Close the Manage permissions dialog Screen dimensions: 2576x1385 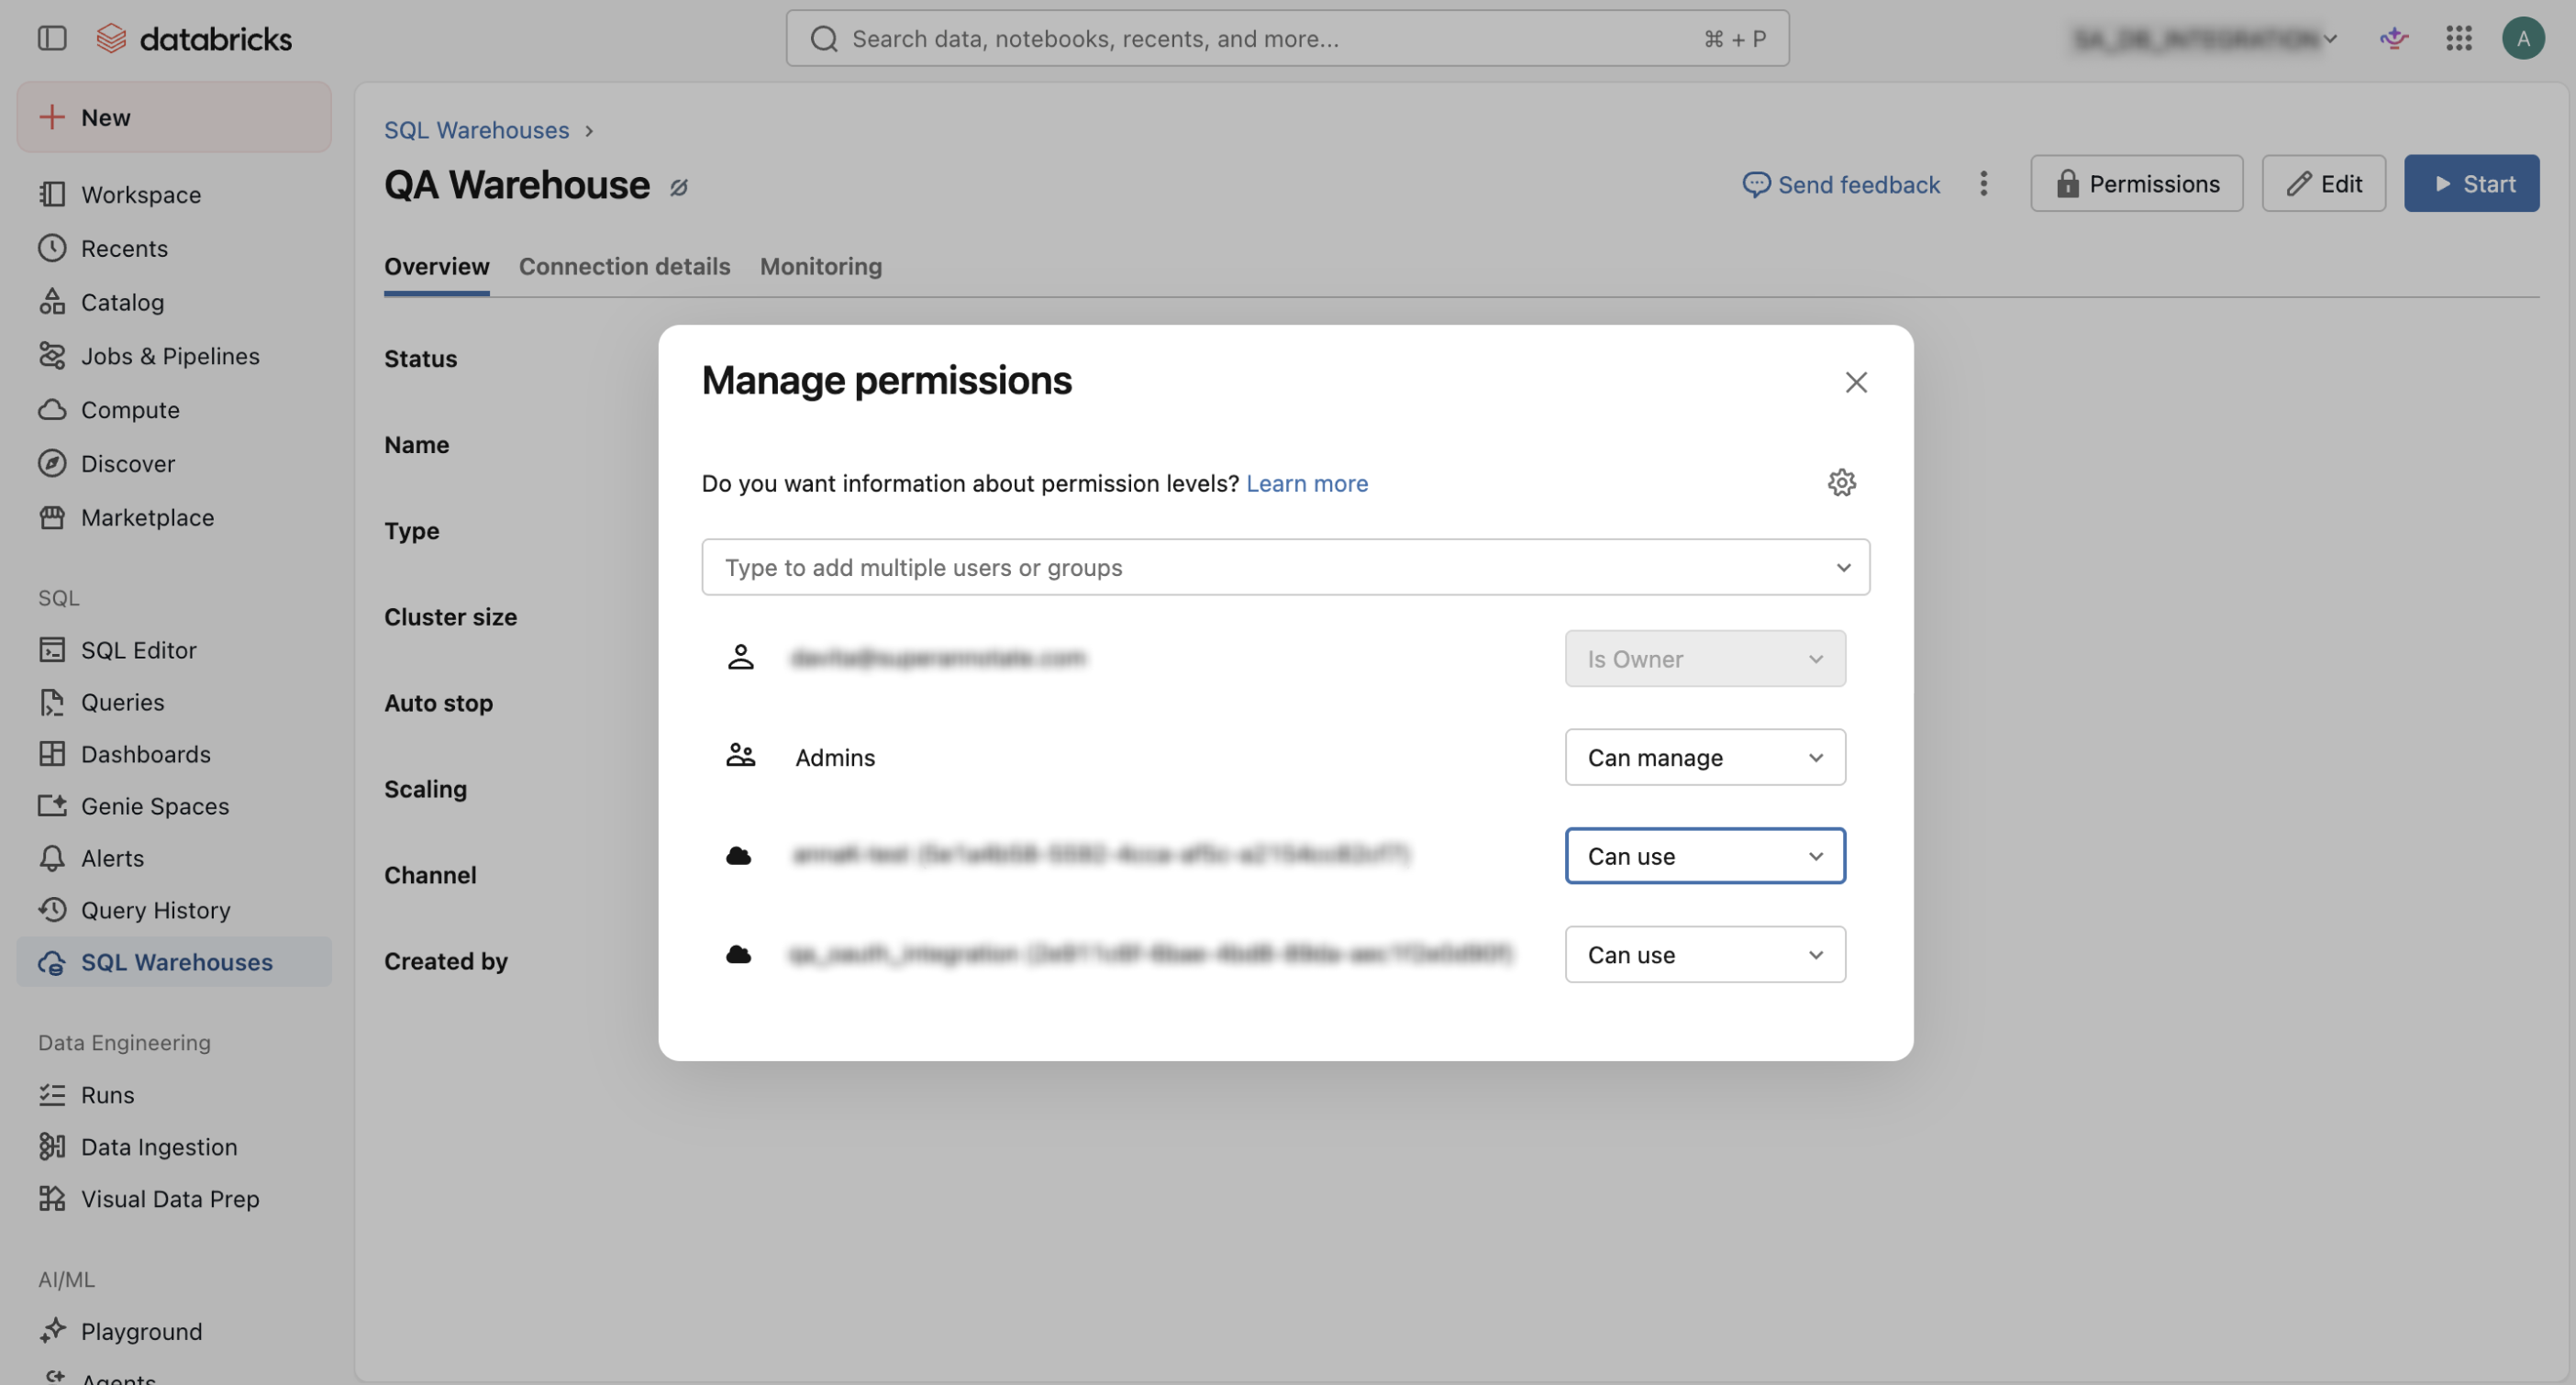[1856, 382]
